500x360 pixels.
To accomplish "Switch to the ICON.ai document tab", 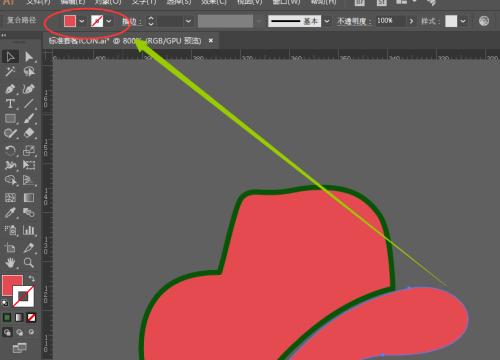I will (125, 41).
